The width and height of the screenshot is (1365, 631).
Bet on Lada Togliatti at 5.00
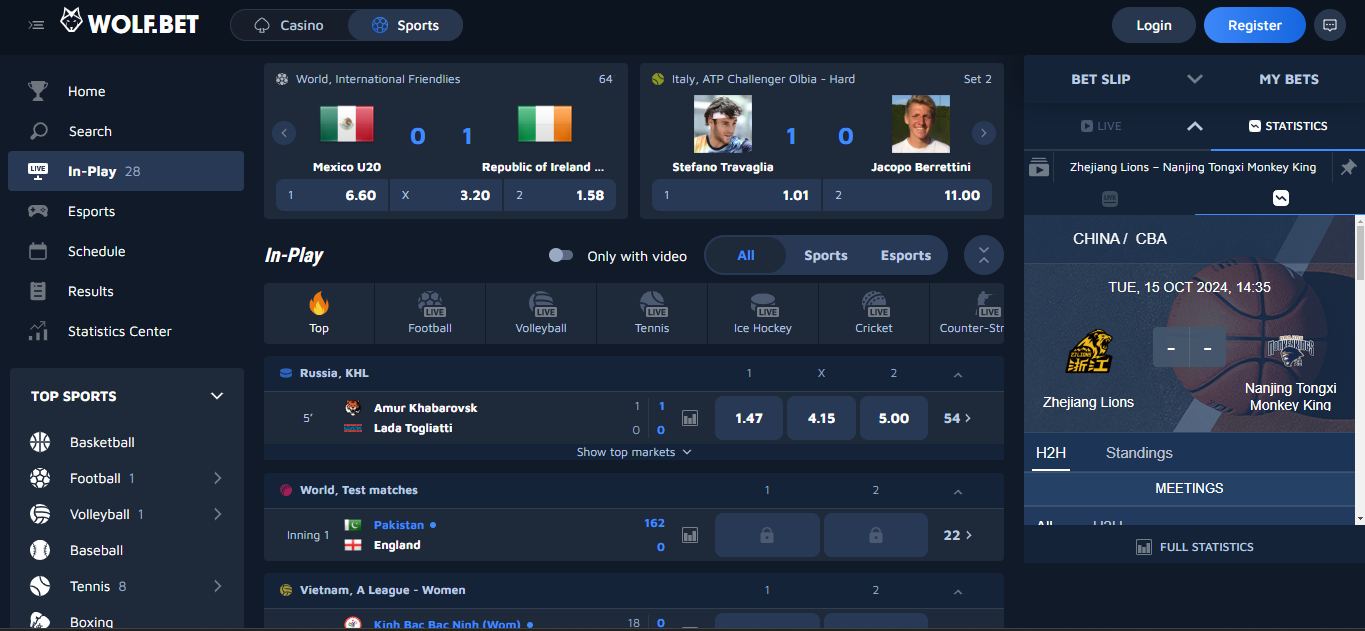pos(894,418)
